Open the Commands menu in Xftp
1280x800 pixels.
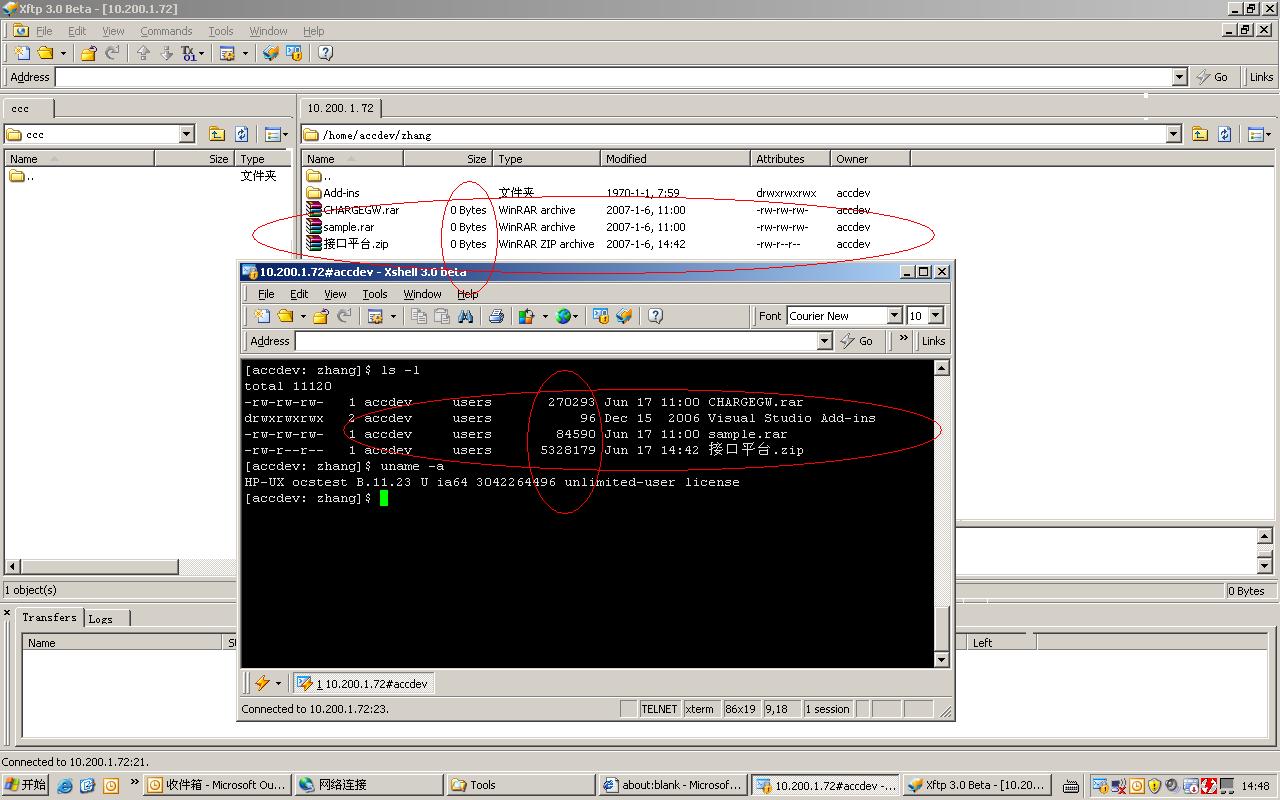[166, 31]
